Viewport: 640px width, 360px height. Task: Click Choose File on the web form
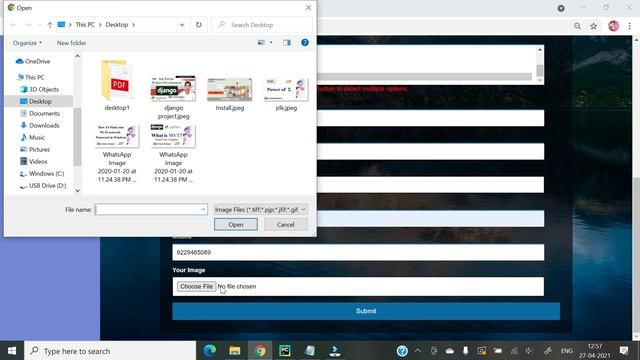coord(196,287)
